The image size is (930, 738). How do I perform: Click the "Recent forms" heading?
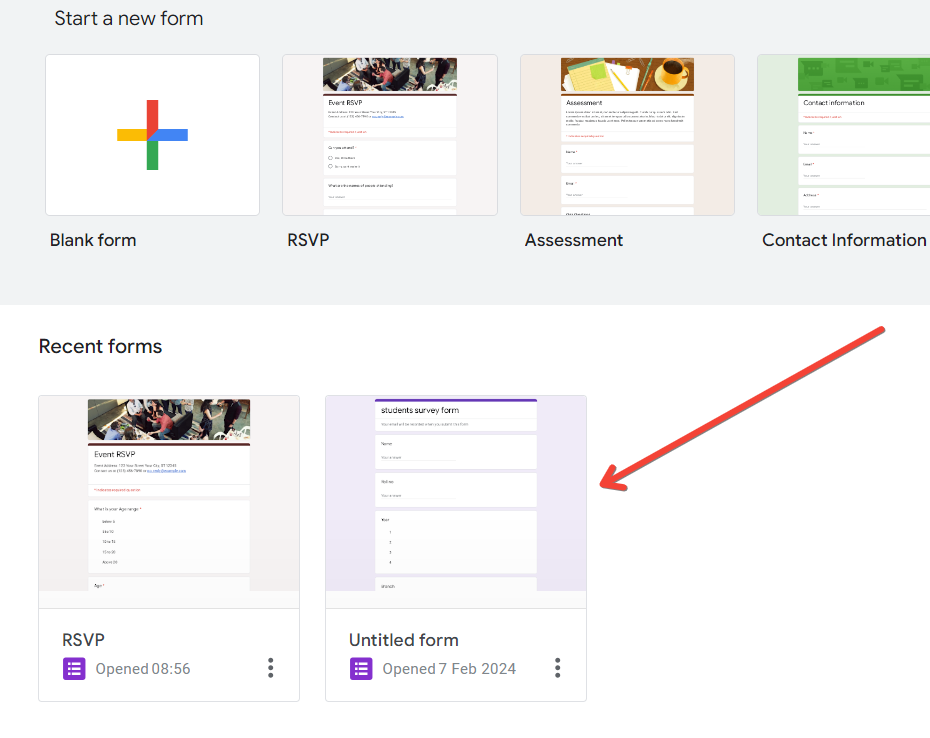point(100,347)
